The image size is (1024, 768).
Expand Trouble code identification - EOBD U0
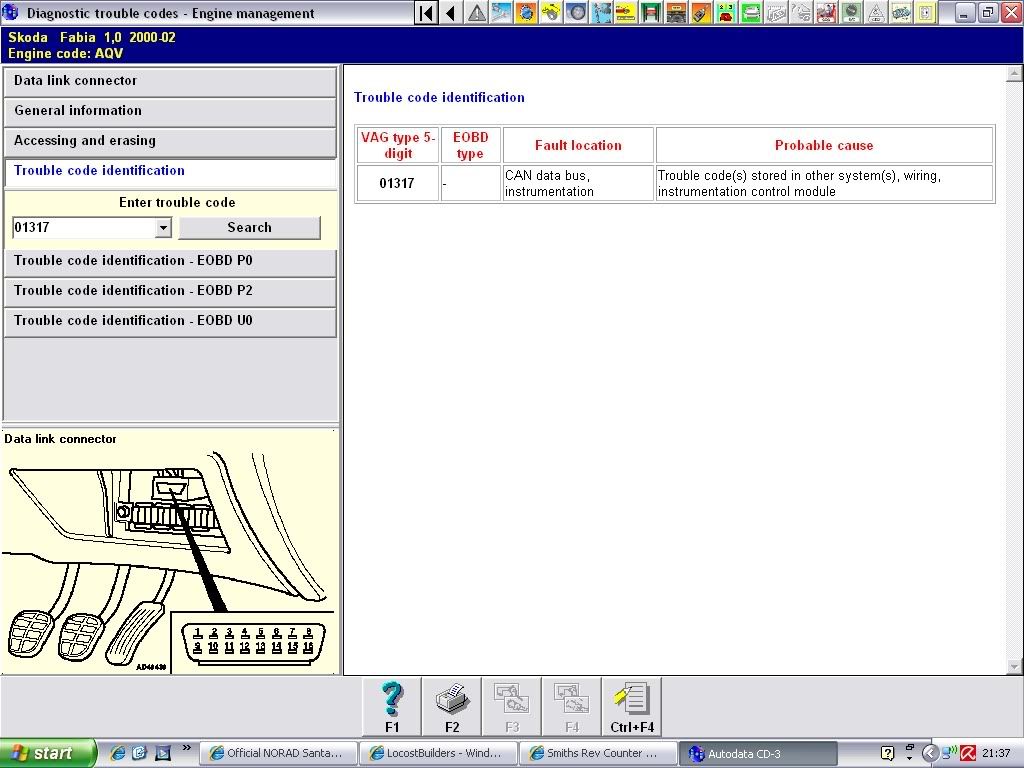pyautogui.click(x=170, y=321)
